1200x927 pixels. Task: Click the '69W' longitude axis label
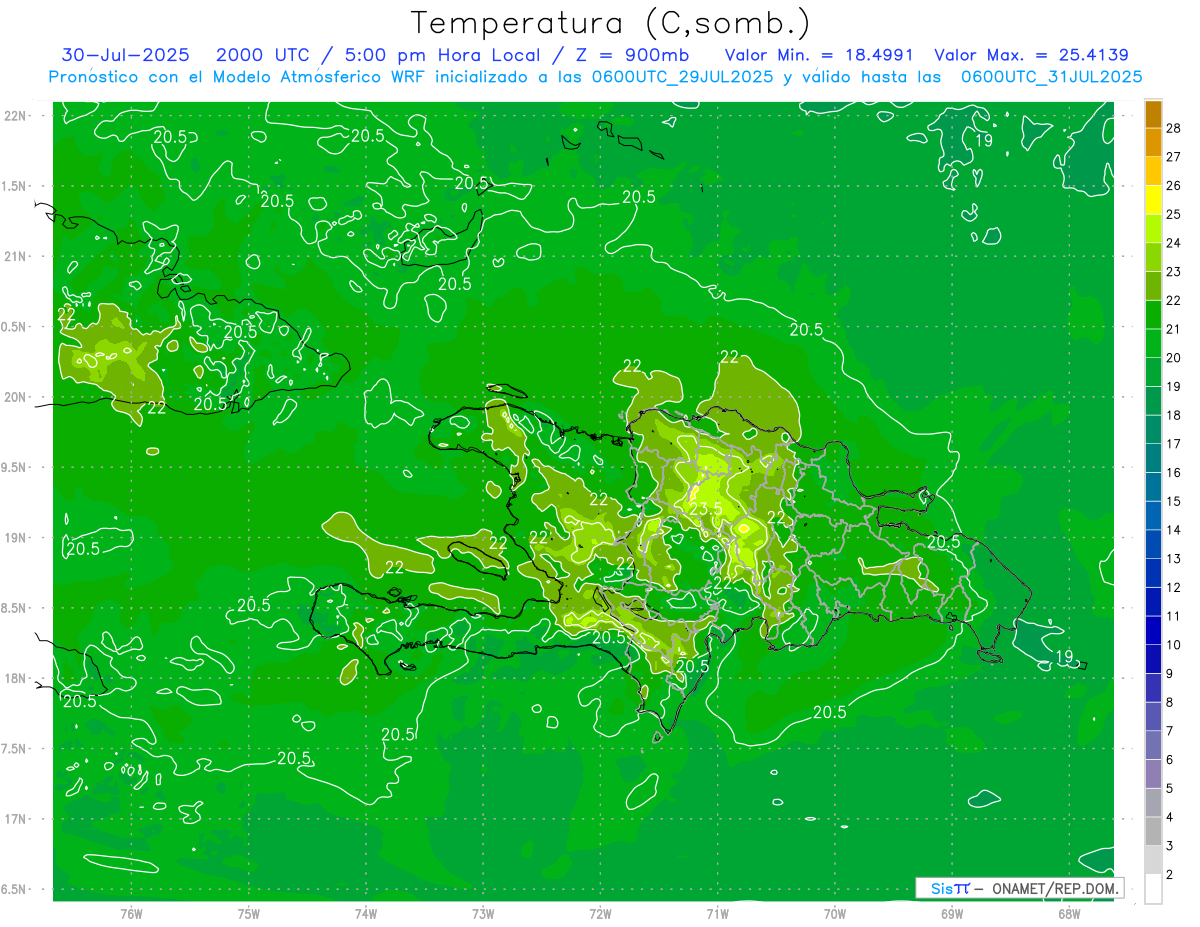click(951, 913)
